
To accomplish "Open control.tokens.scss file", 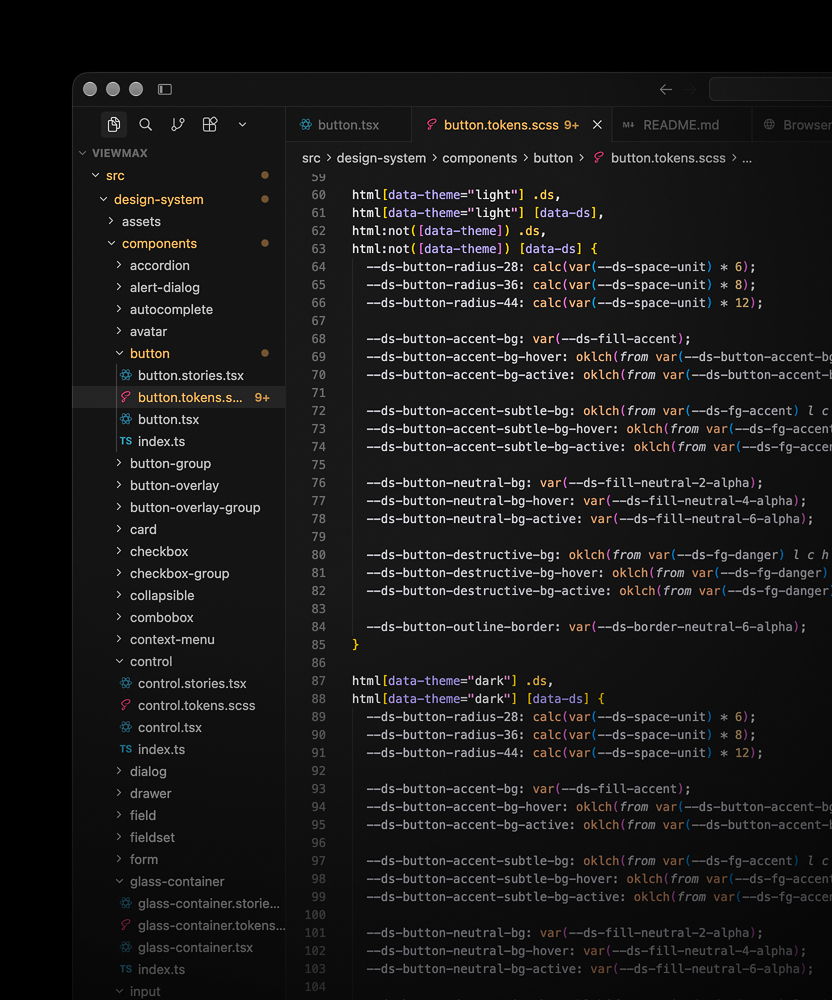I will [196, 705].
